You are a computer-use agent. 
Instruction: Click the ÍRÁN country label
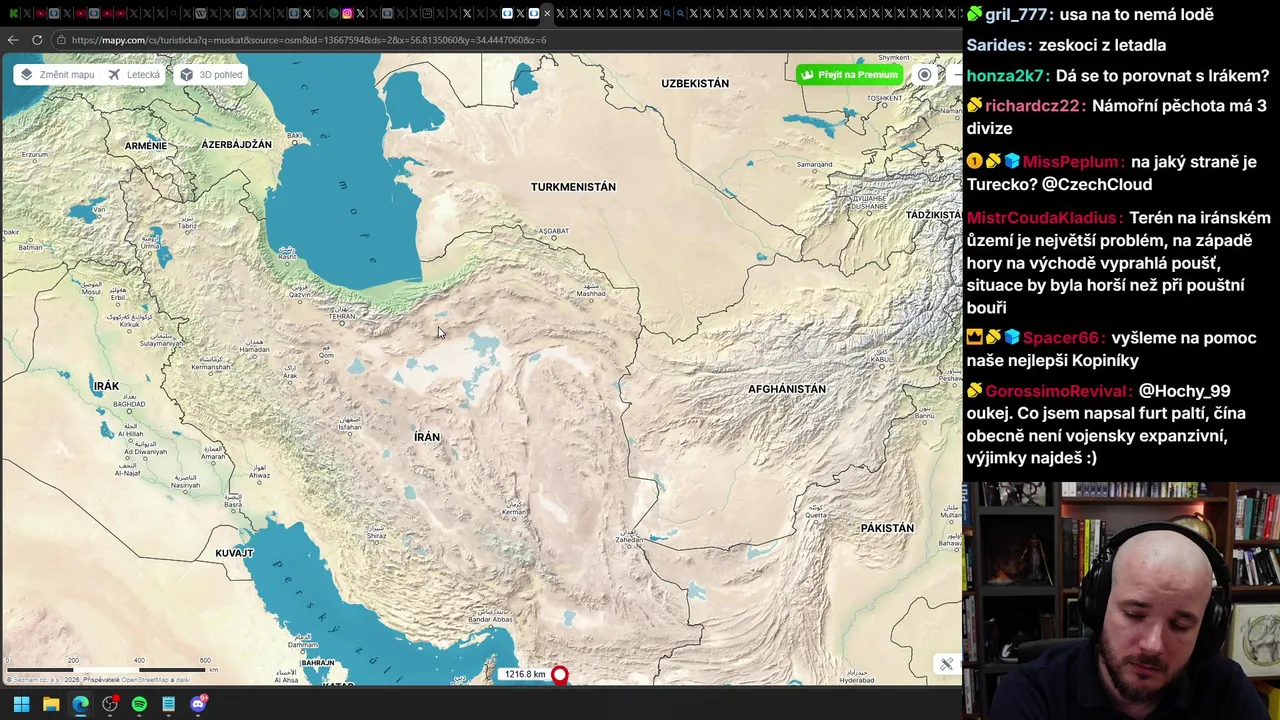point(427,437)
